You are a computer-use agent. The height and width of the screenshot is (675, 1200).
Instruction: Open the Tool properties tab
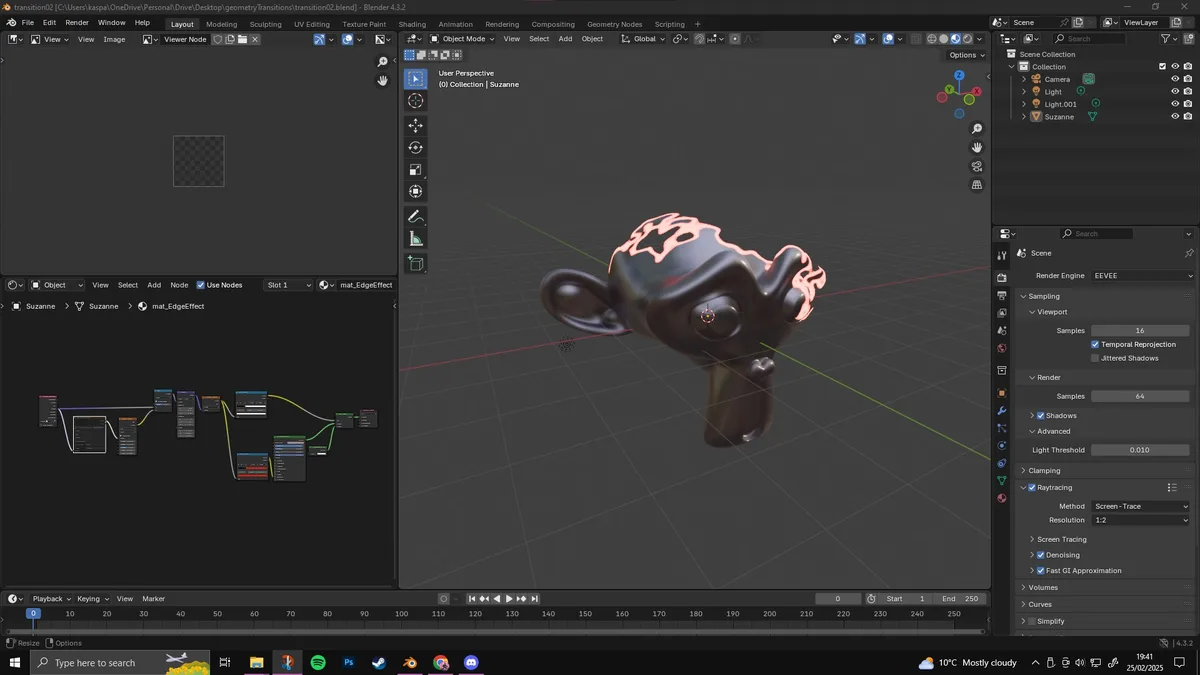pyautogui.click(x=1002, y=255)
